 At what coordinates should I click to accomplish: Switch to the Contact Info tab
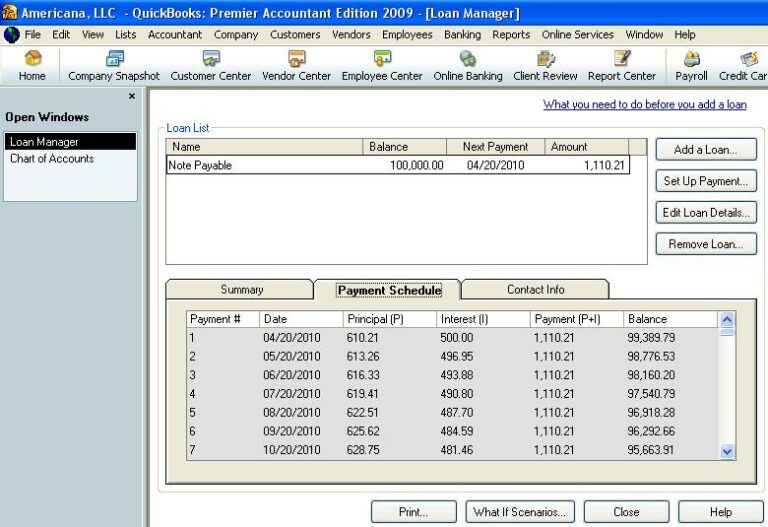[535, 289]
